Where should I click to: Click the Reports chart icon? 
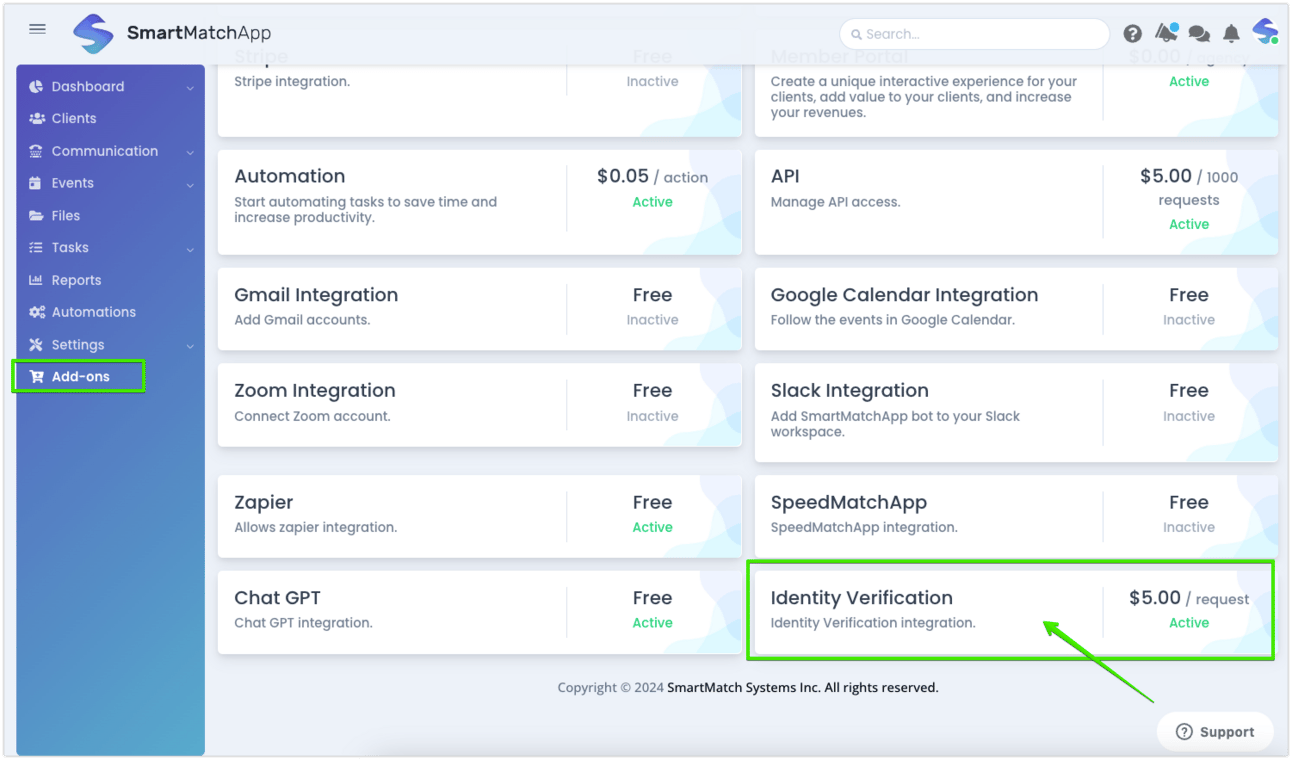pyautogui.click(x=36, y=280)
